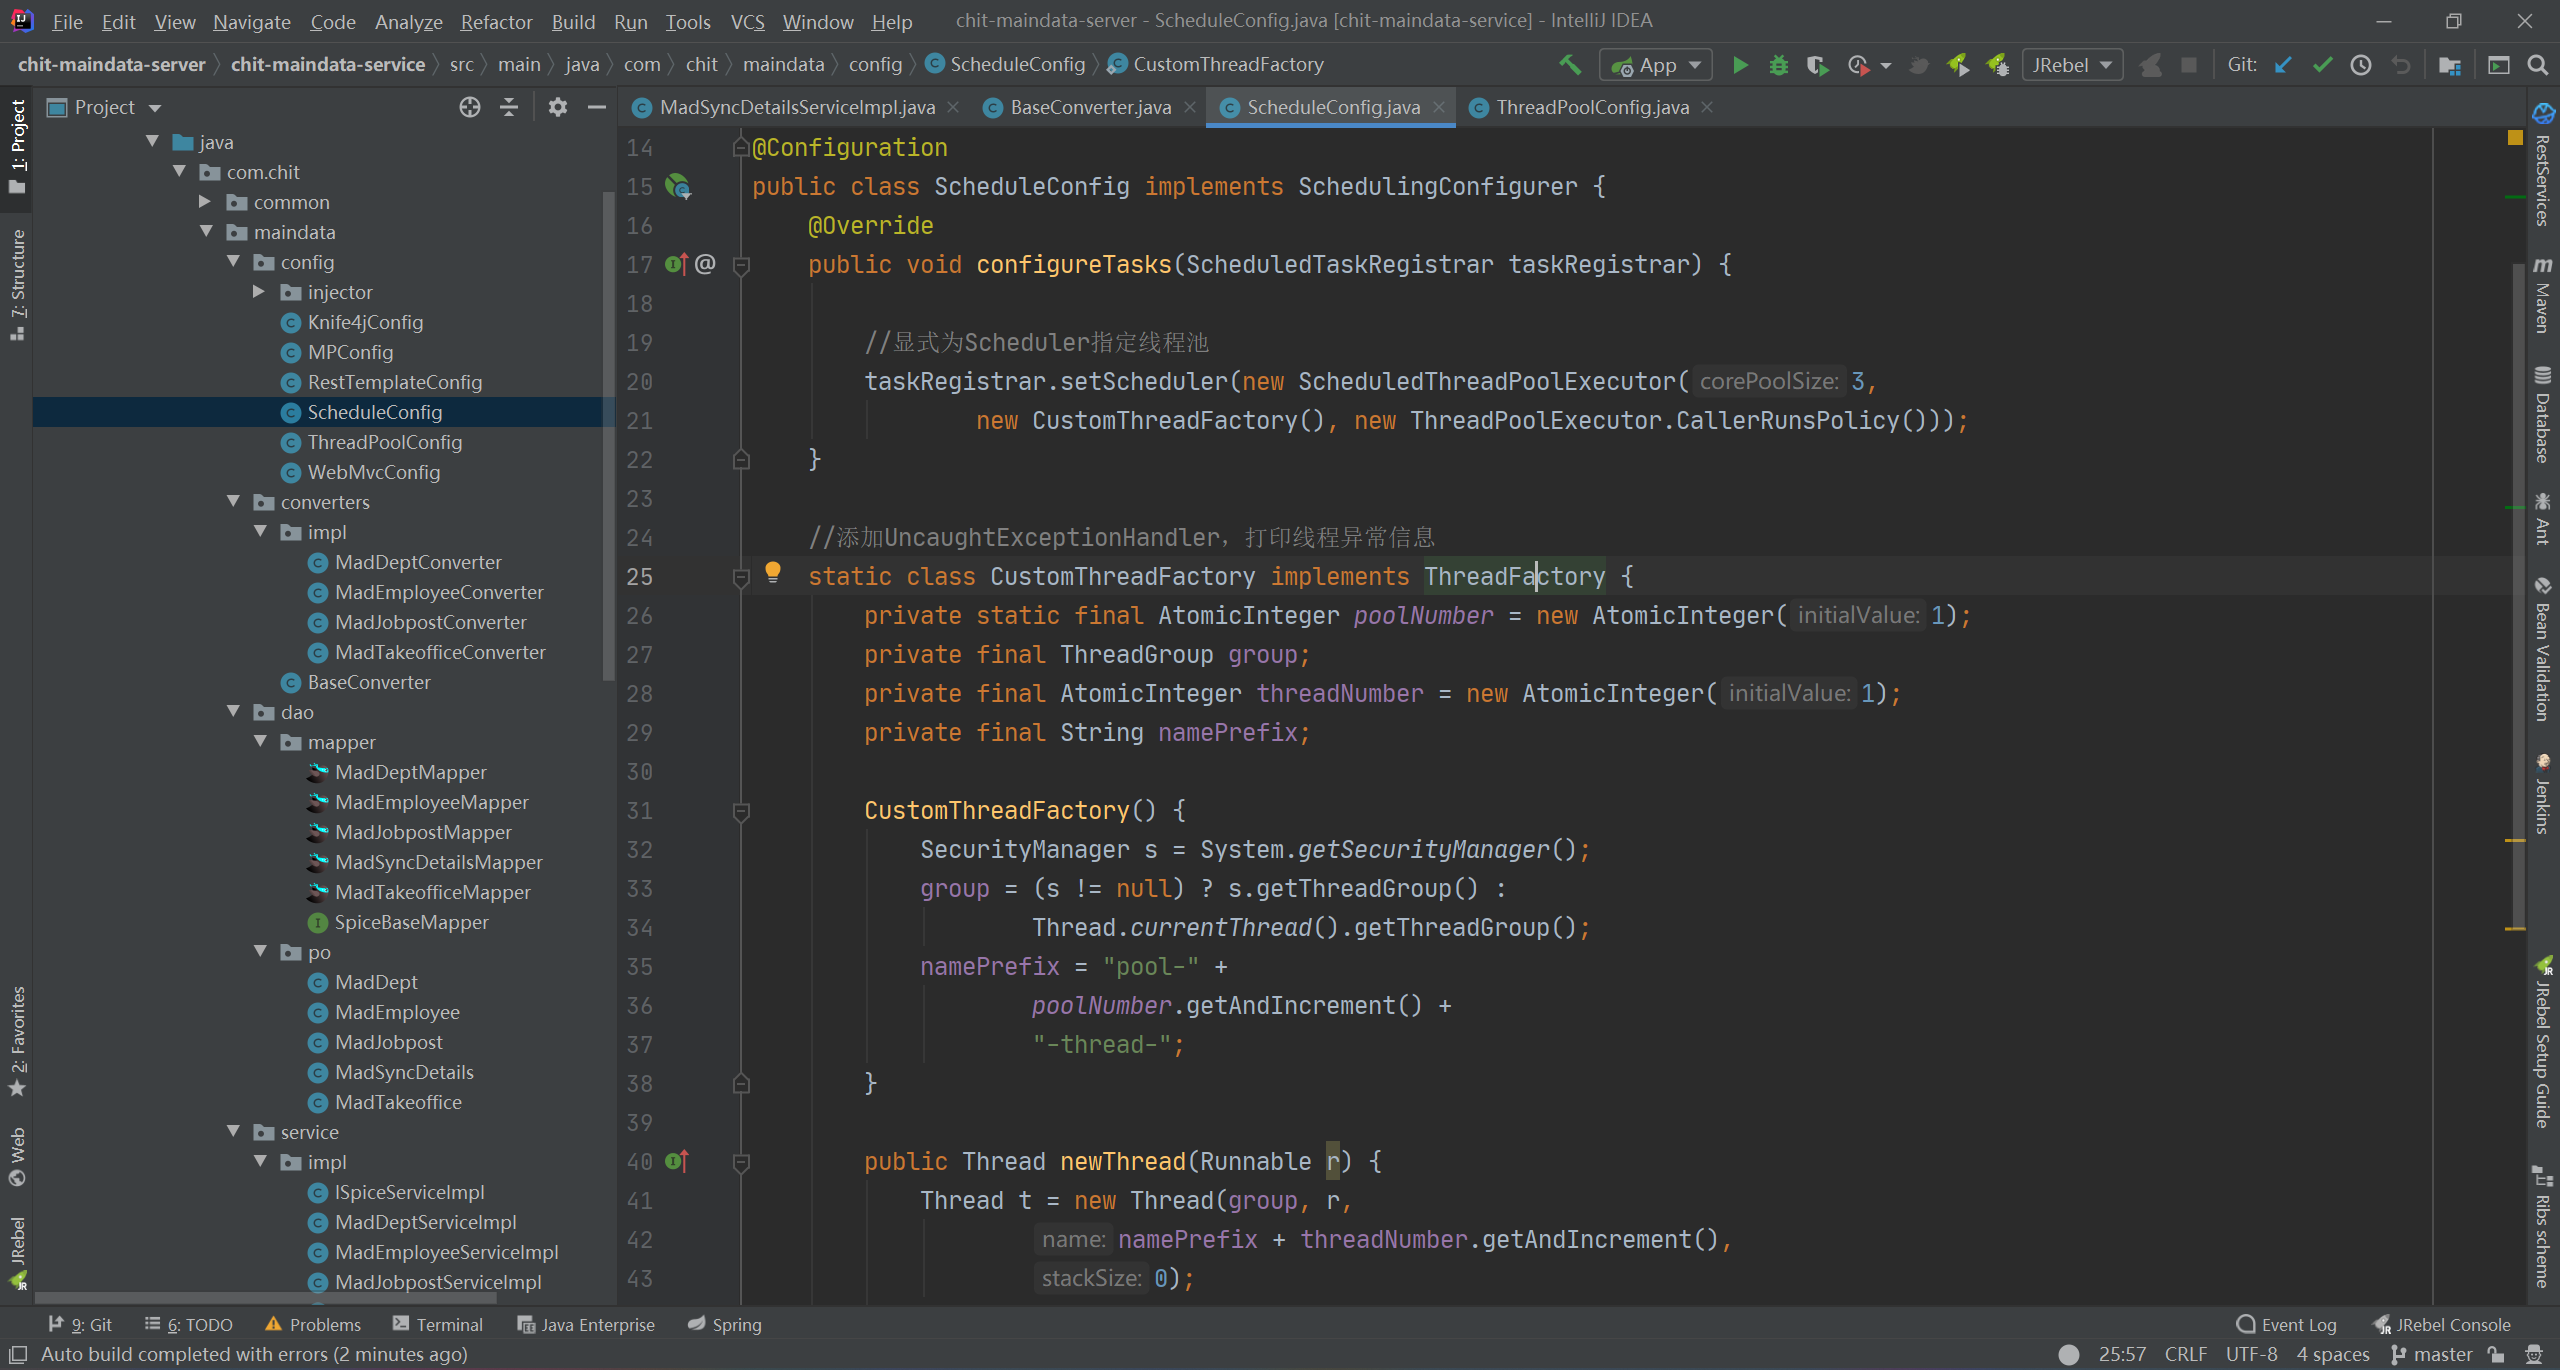Collapse the converters folder
2560x1370 pixels.
(234, 501)
